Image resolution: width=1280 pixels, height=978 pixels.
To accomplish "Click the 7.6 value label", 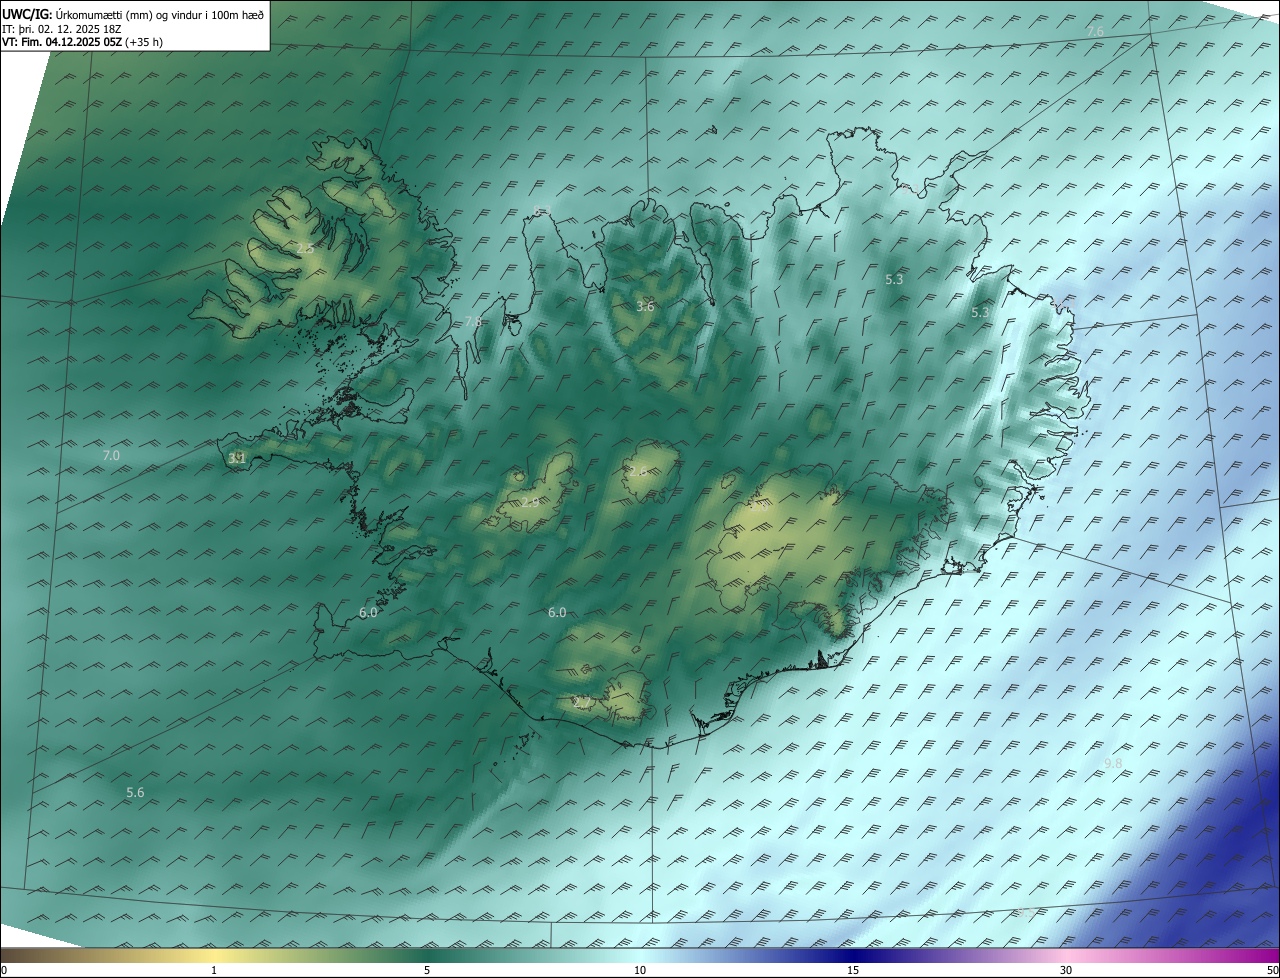I will (1095, 32).
